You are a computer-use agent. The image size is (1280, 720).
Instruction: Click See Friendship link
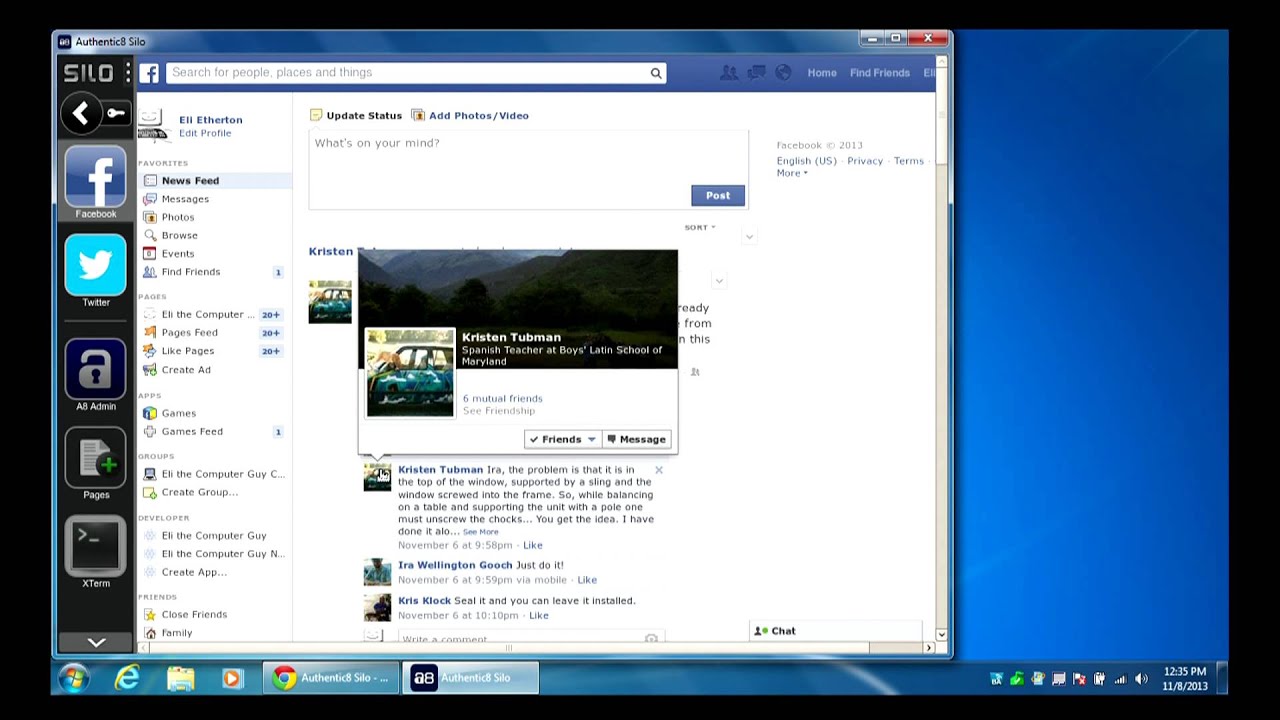tap(499, 411)
